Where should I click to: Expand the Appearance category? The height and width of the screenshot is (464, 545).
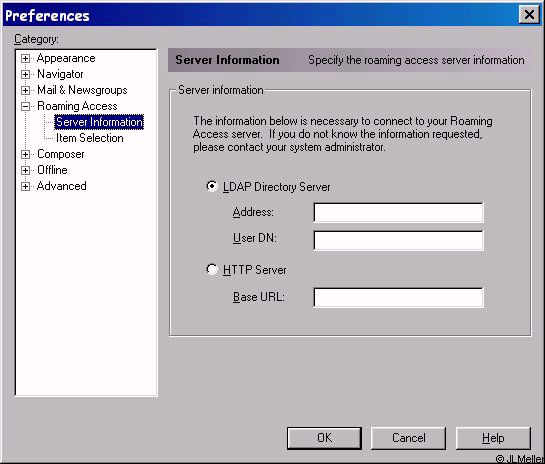(x=25, y=58)
